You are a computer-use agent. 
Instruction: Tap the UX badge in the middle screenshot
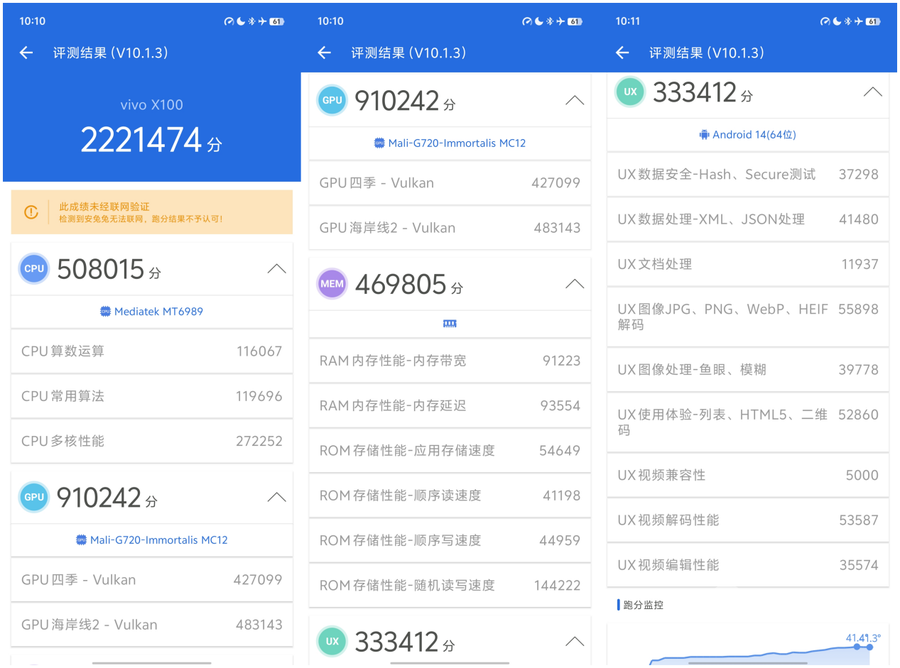pyautogui.click(x=332, y=641)
